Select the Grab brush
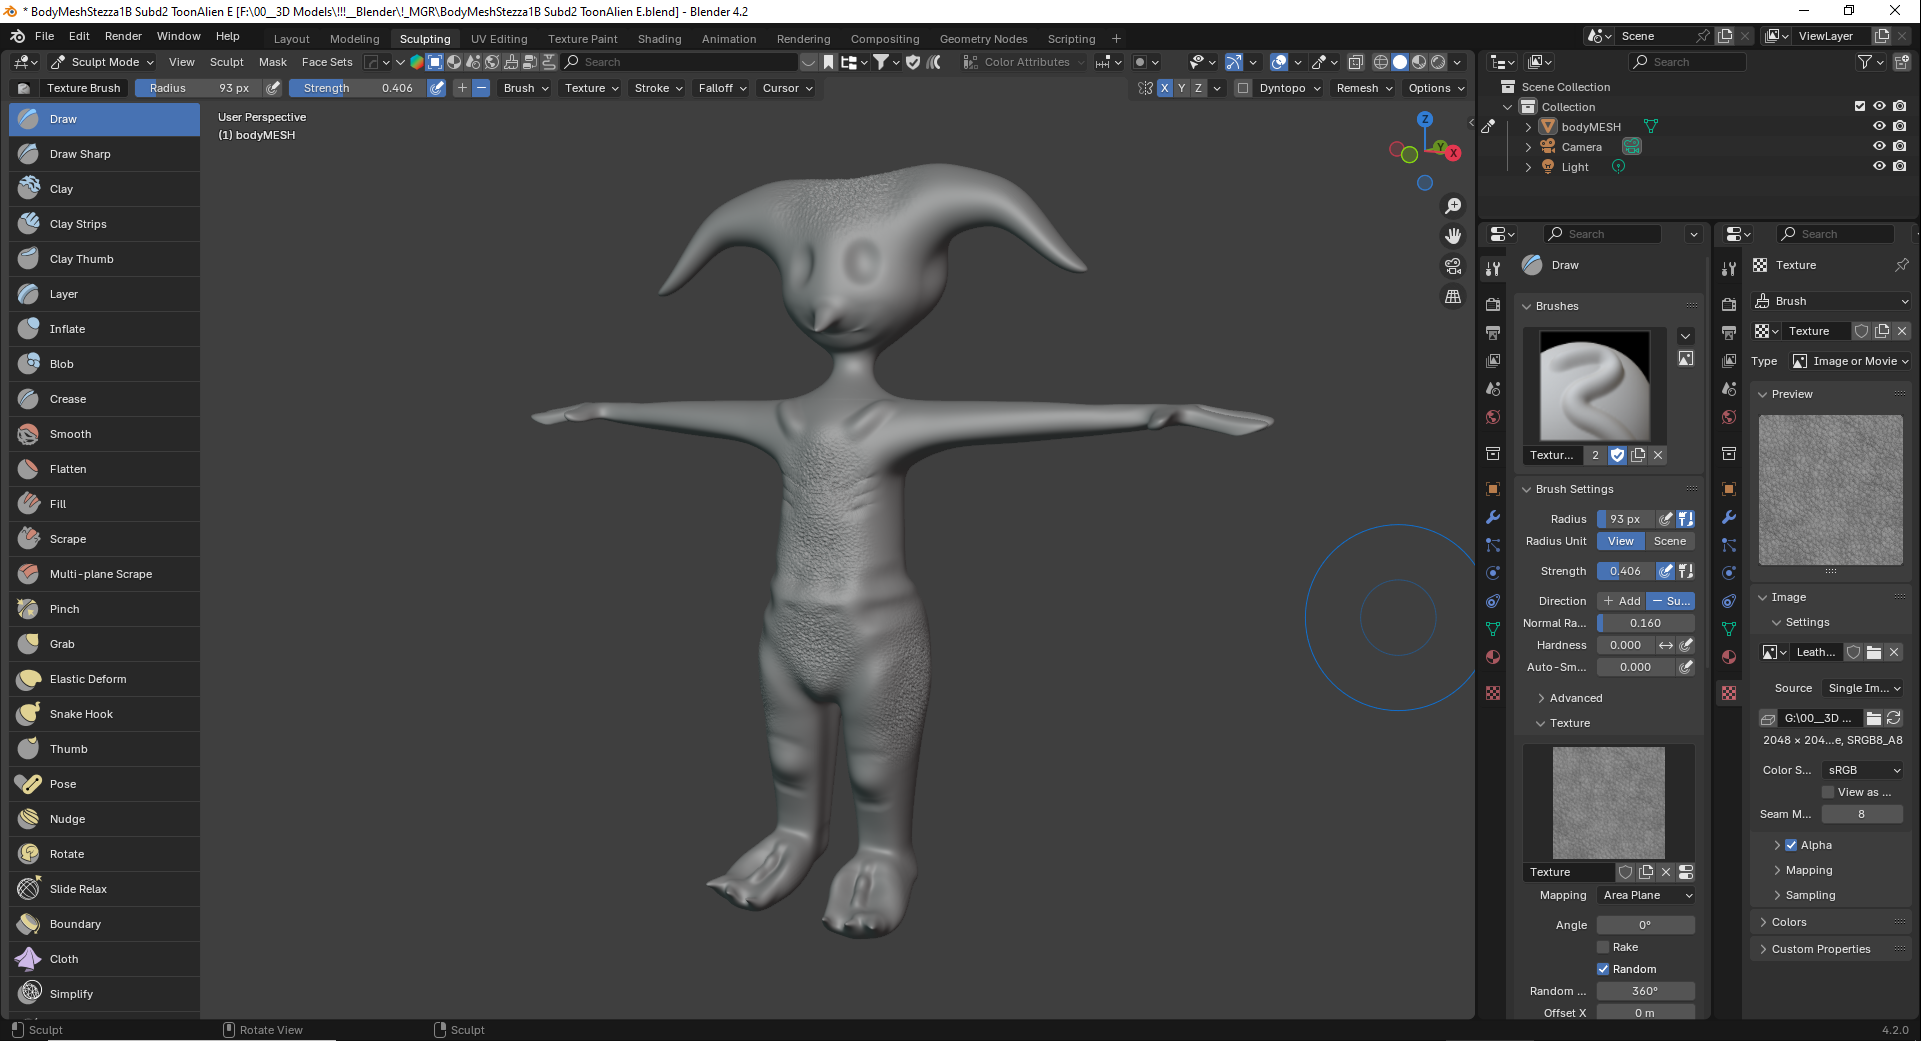This screenshot has width=1921, height=1041. 105,644
